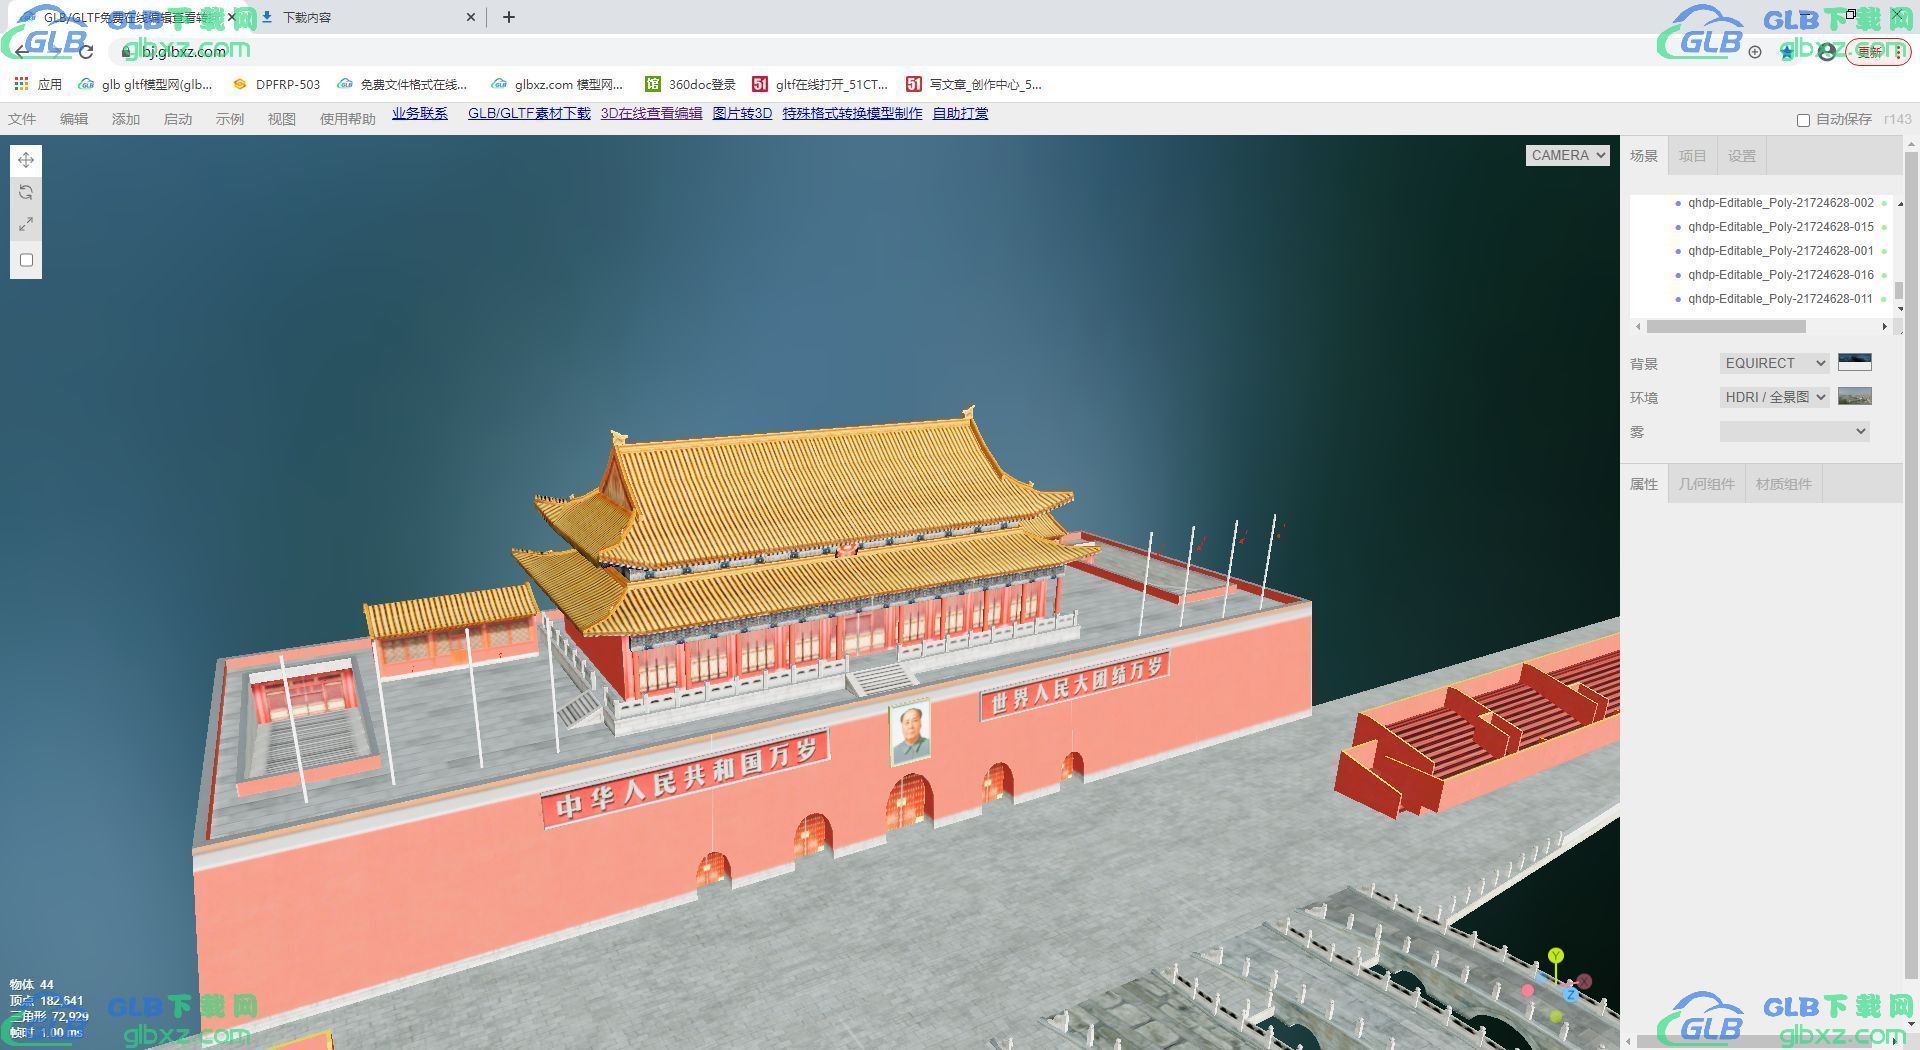Open the 写文章_创作中心 bookmark
Image resolution: width=1920 pixels, height=1050 pixels.
pos(974,84)
